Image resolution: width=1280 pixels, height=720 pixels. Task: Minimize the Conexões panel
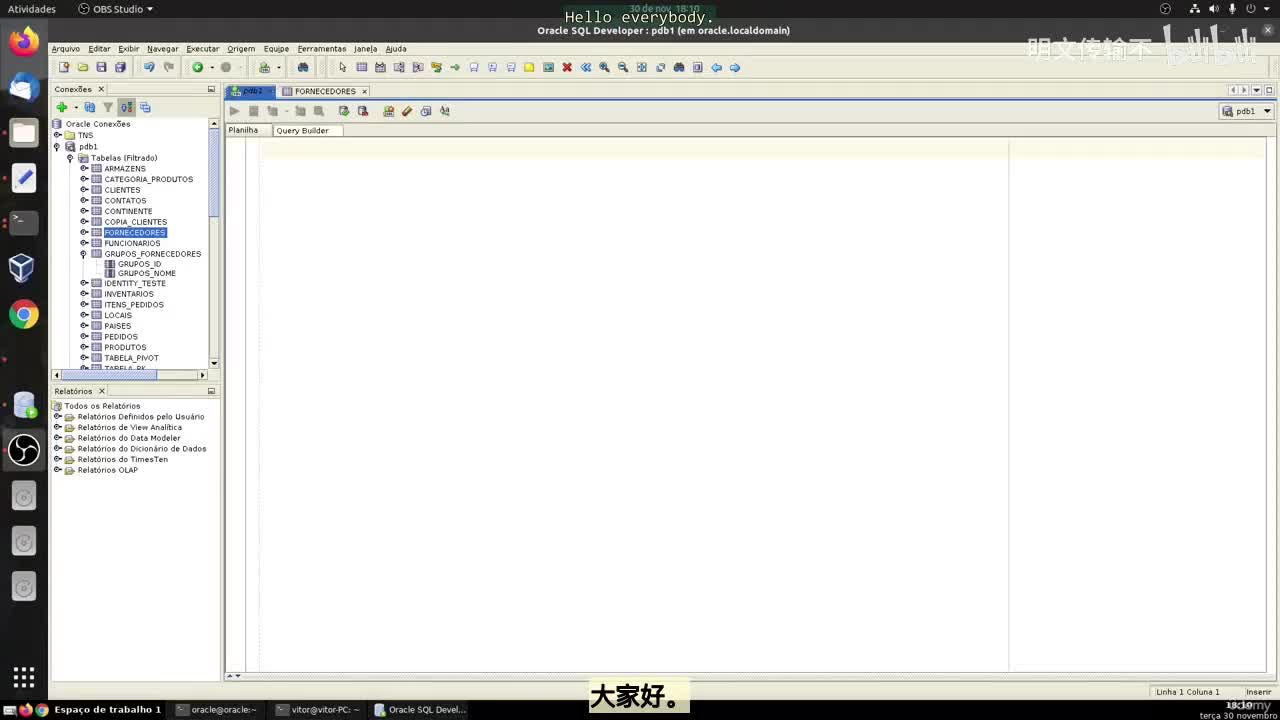coord(211,89)
